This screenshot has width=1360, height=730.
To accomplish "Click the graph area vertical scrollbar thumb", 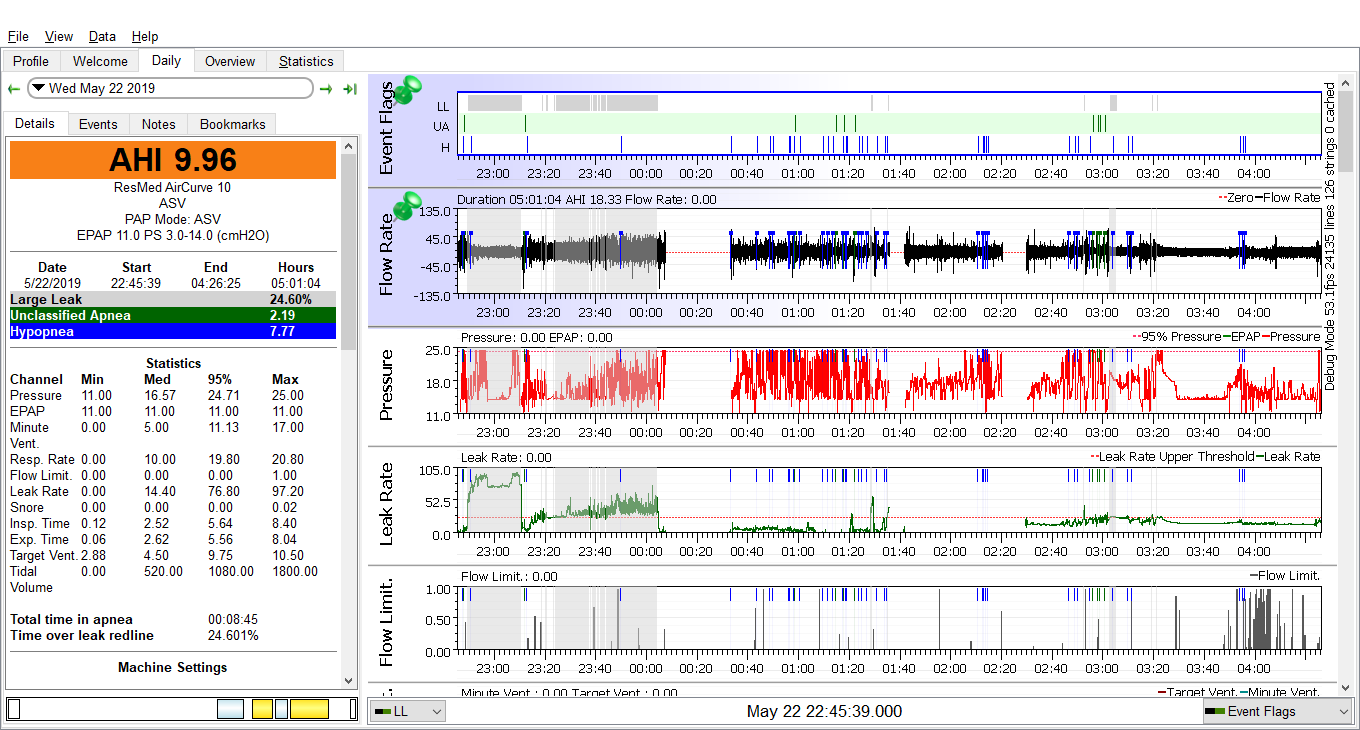I will tap(1346, 130).
